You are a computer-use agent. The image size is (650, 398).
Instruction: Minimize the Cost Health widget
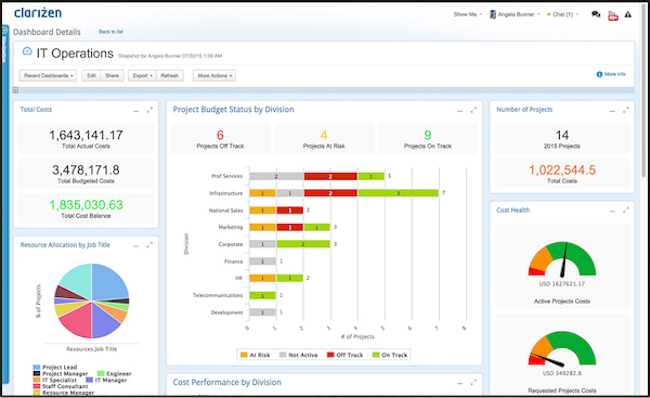pos(612,211)
